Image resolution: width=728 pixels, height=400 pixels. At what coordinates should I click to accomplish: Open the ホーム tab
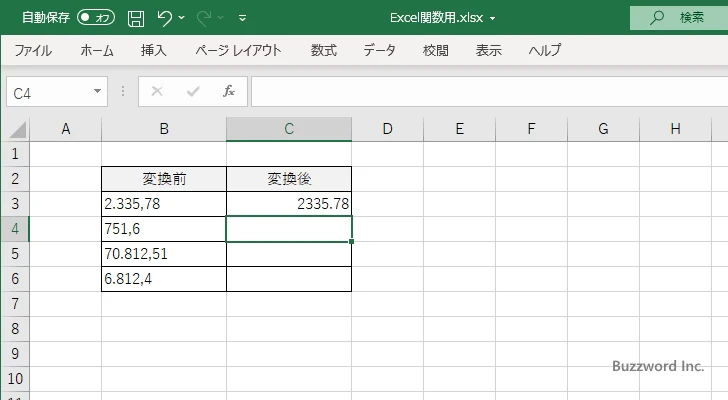pyautogui.click(x=97, y=50)
